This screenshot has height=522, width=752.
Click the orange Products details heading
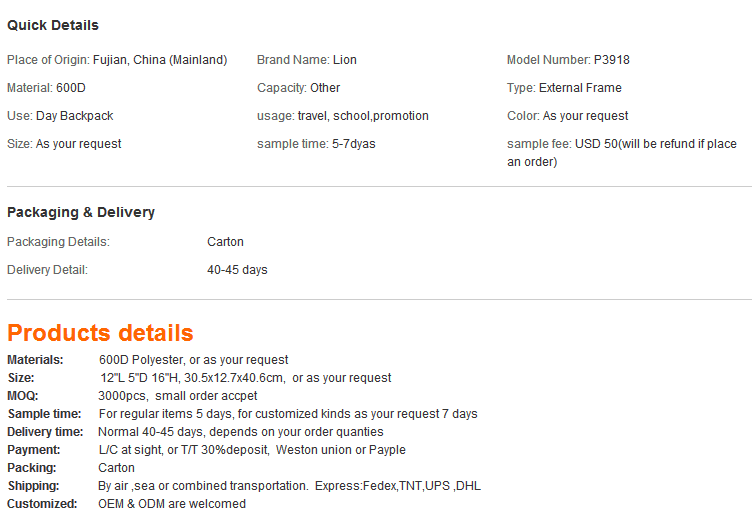pos(100,333)
